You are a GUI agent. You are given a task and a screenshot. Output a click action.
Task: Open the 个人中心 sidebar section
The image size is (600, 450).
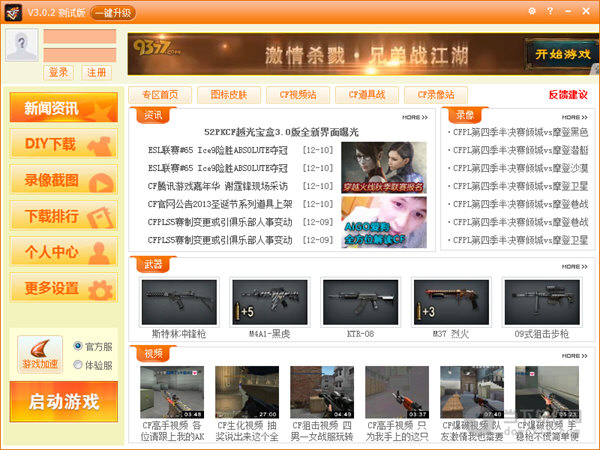[64, 251]
